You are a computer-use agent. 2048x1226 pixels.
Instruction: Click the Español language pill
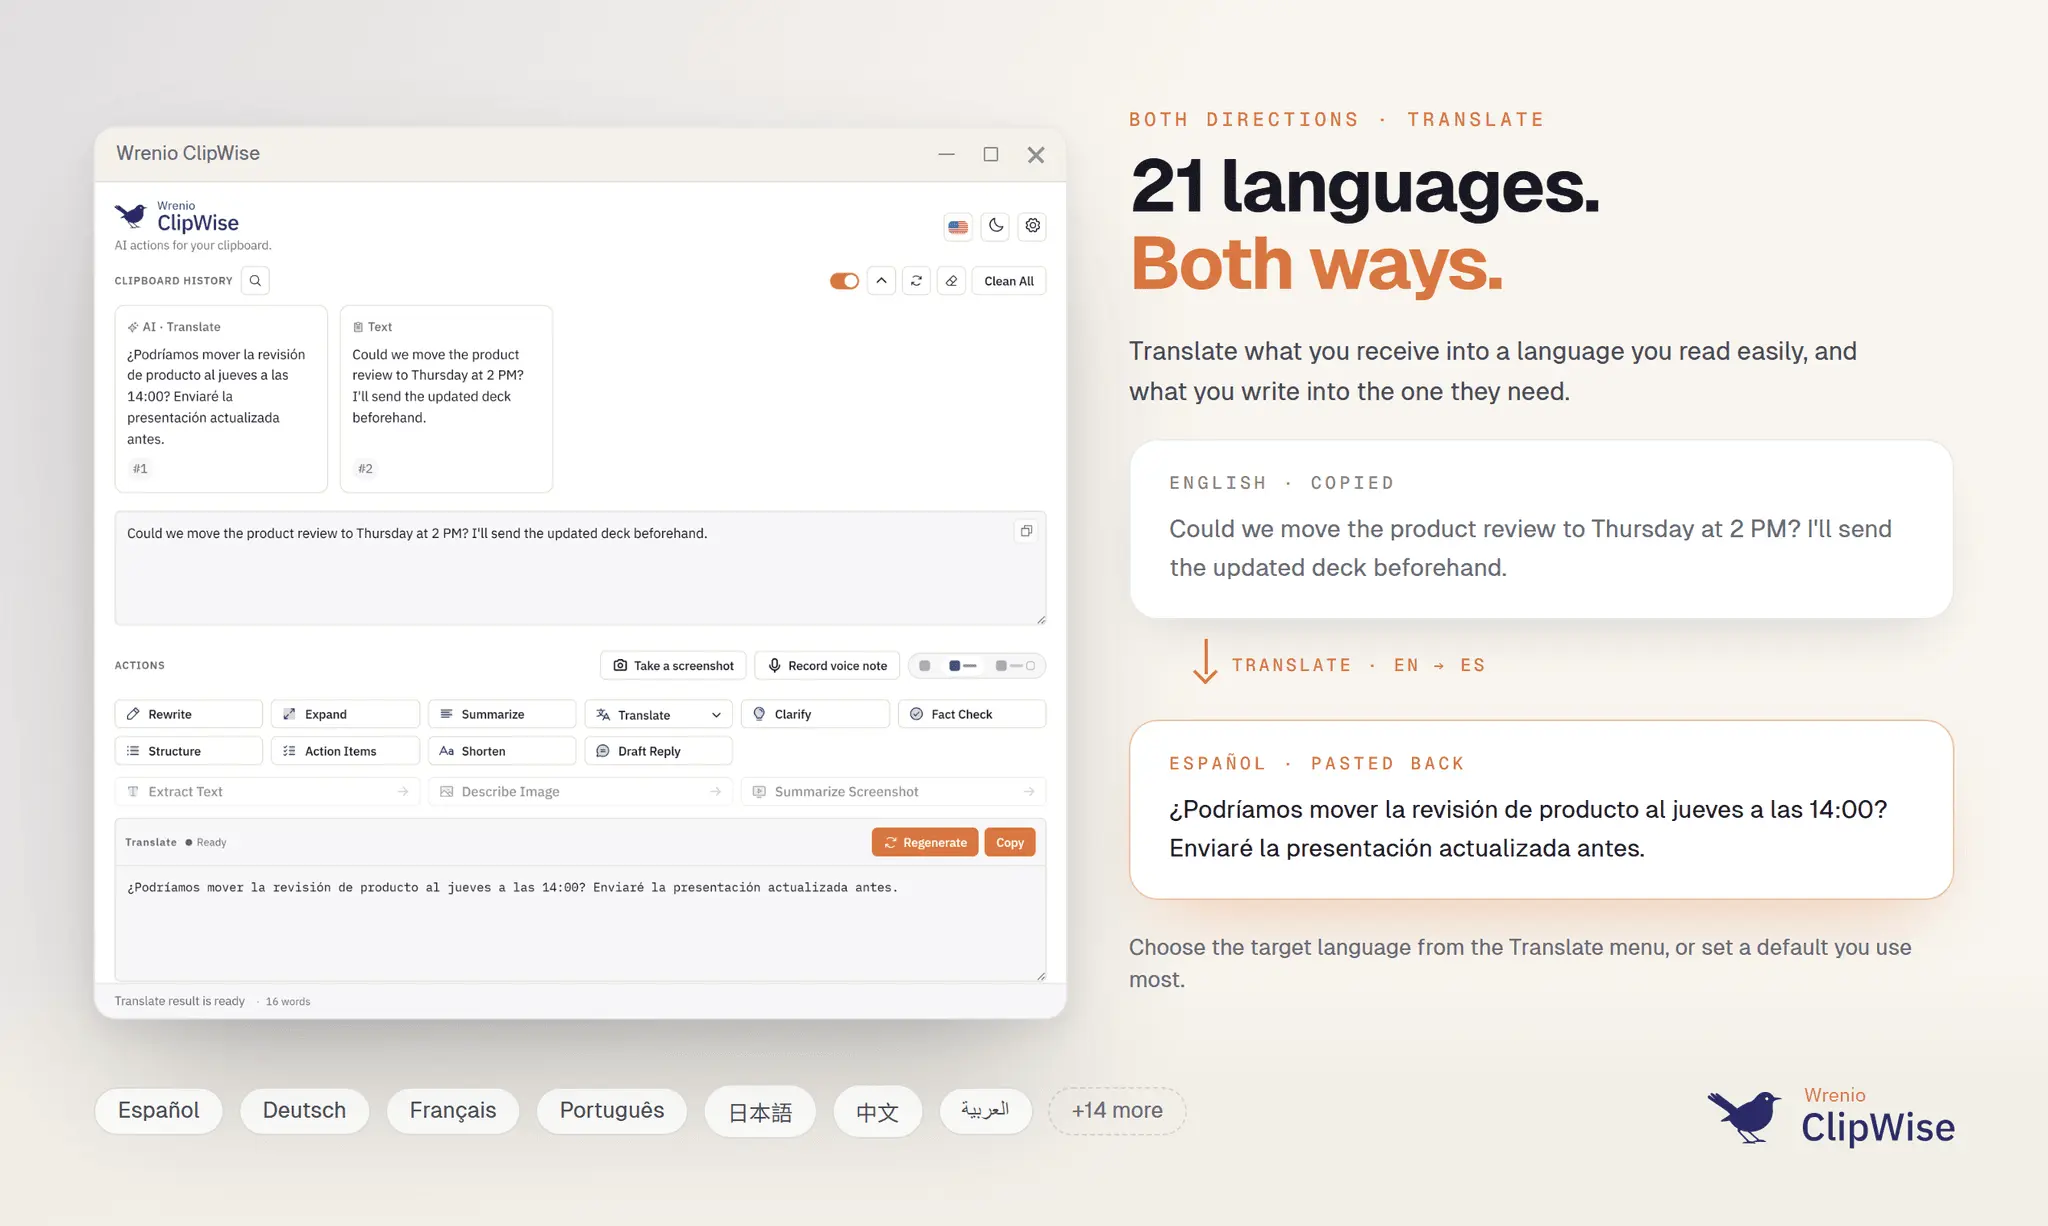[158, 1111]
